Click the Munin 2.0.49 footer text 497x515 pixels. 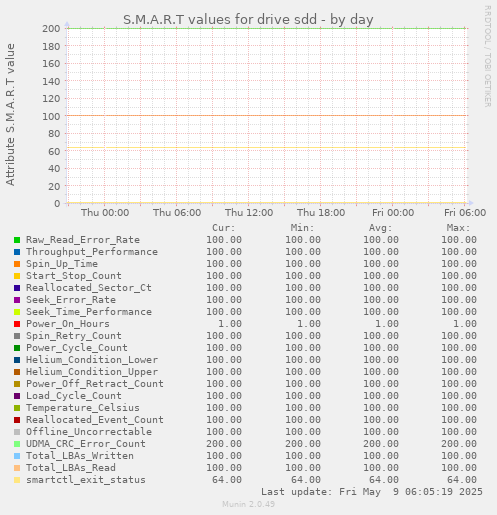(249, 504)
